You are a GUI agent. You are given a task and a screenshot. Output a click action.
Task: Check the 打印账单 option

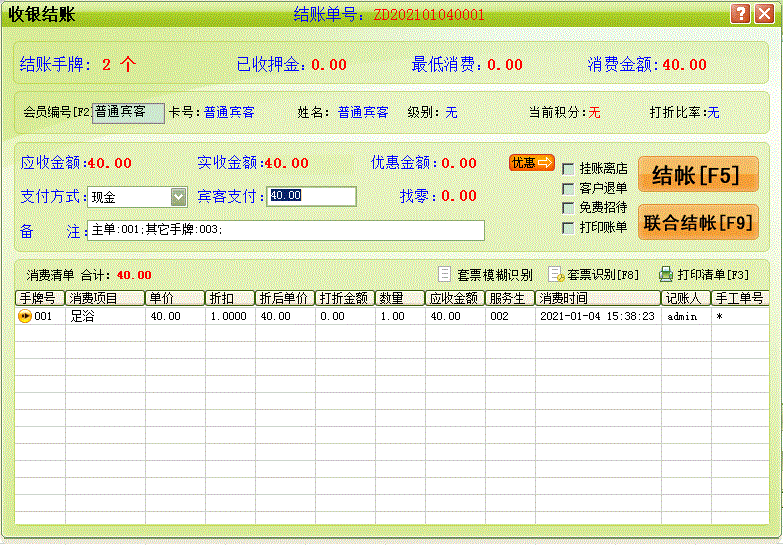(x=568, y=227)
